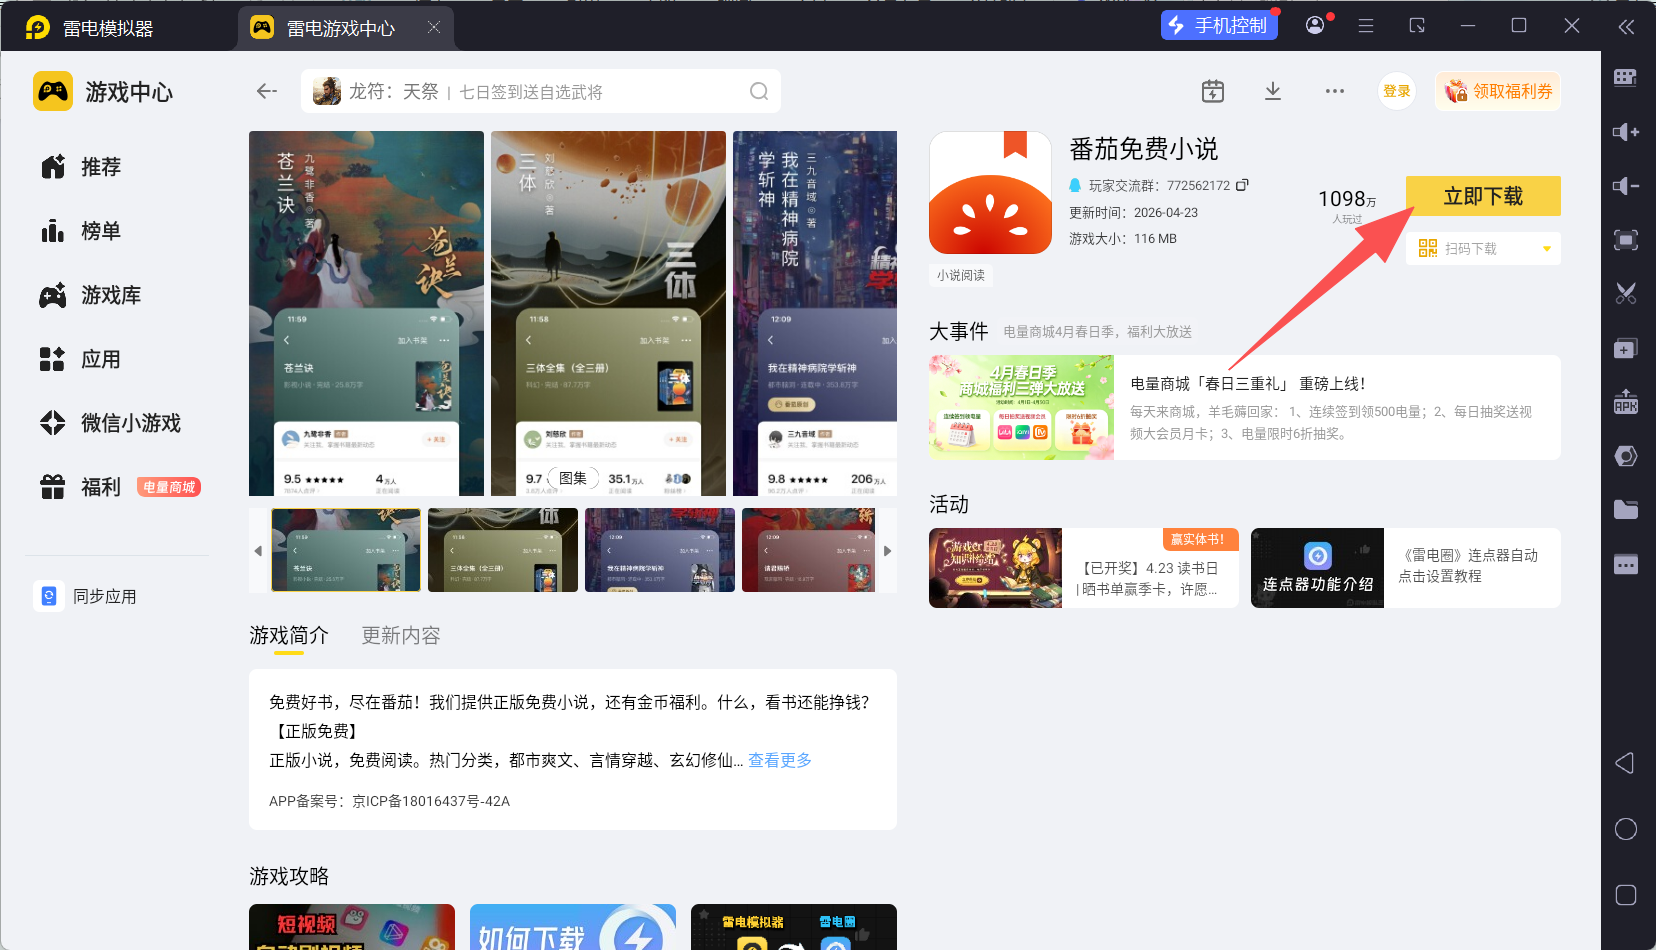The width and height of the screenshot is (1656, 950).
Task: Open the 三体 large screenshot
Action: click(608, 313)
